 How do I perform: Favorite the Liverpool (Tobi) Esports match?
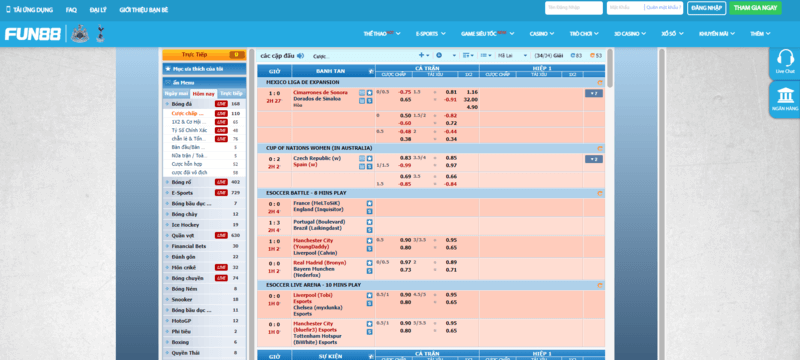point(369,295)
